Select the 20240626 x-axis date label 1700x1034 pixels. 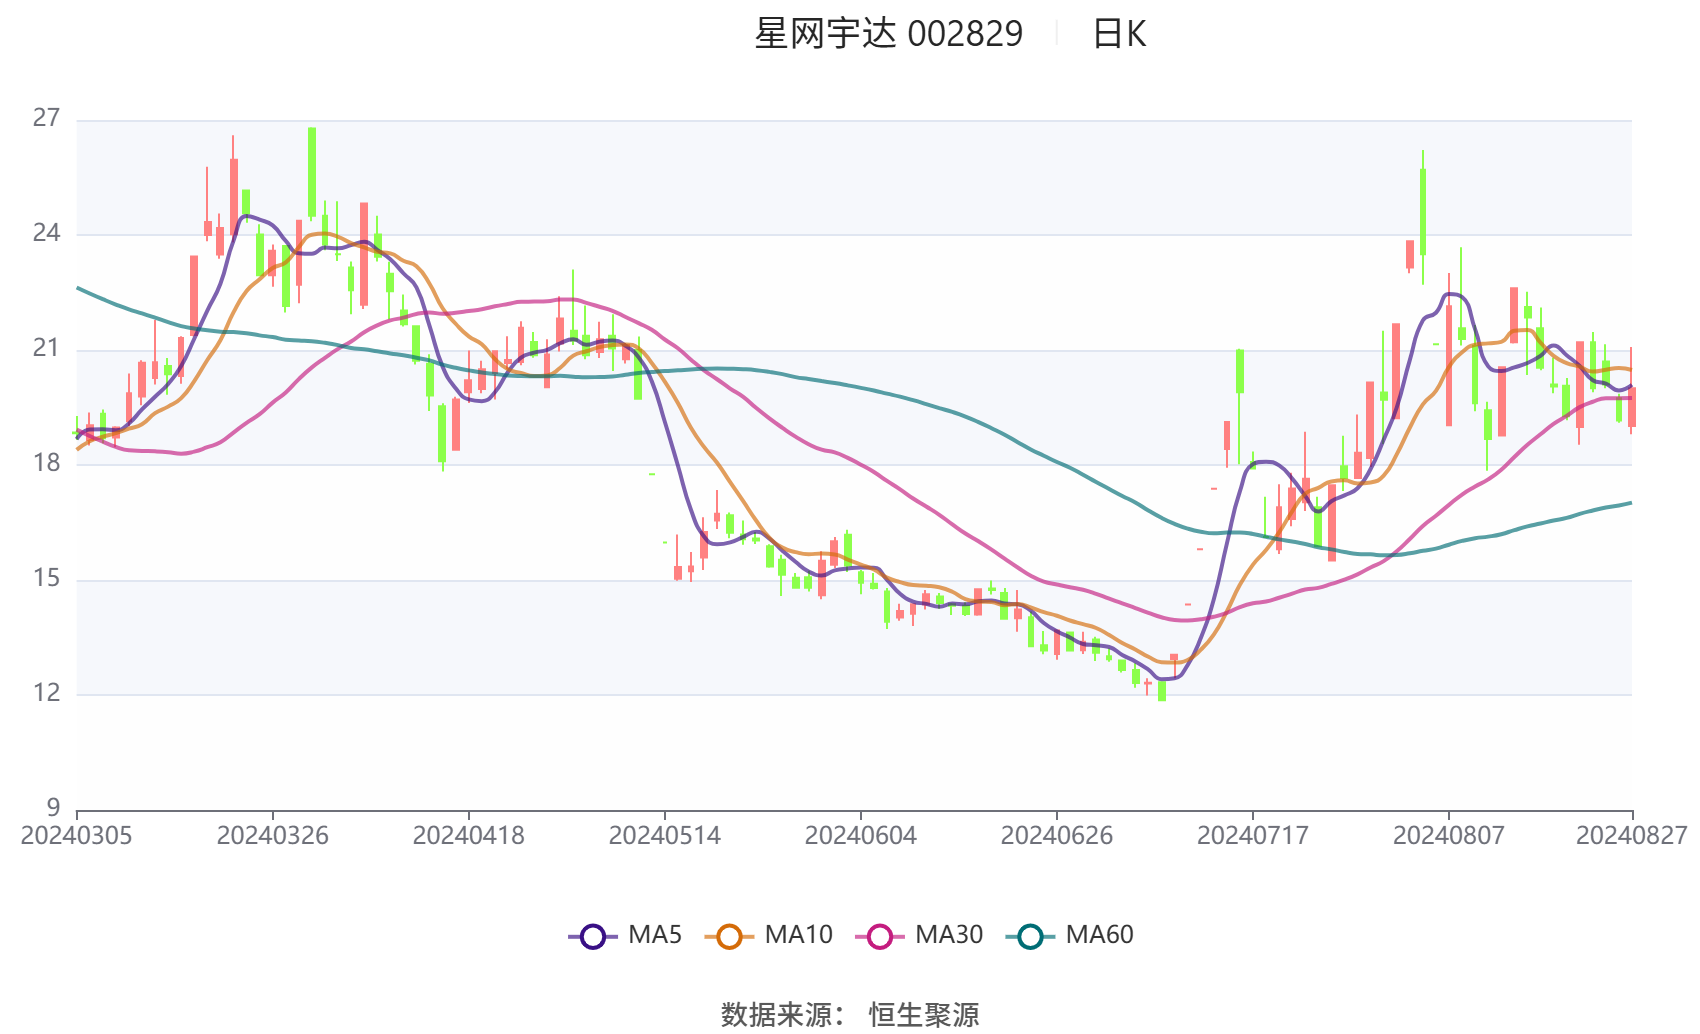tap(1057, 835)
